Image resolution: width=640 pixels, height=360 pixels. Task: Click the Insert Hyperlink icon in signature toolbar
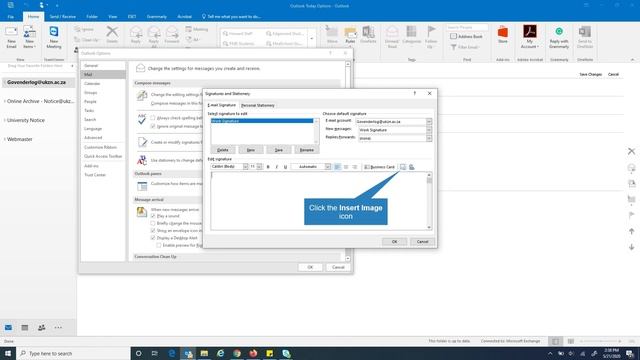tap(411, 167)
